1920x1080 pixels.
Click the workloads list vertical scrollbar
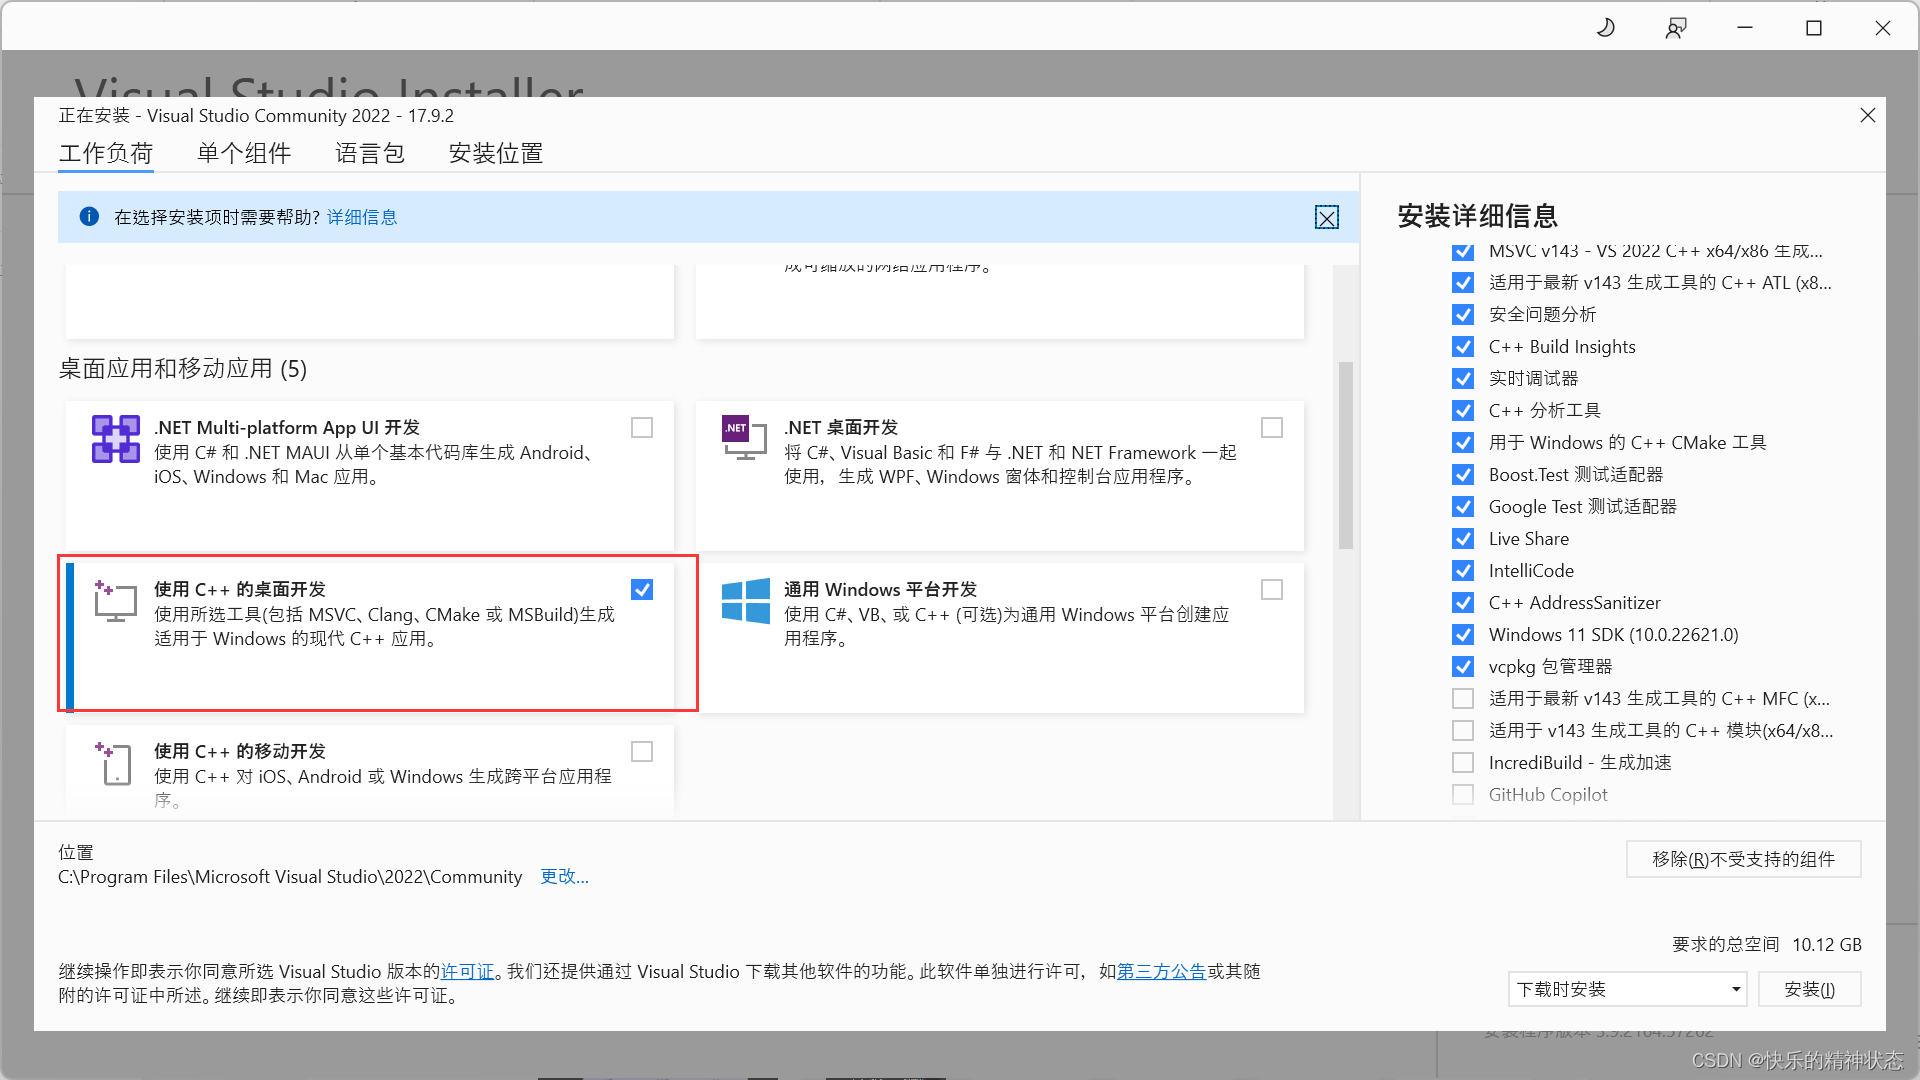pos(1346,456)
